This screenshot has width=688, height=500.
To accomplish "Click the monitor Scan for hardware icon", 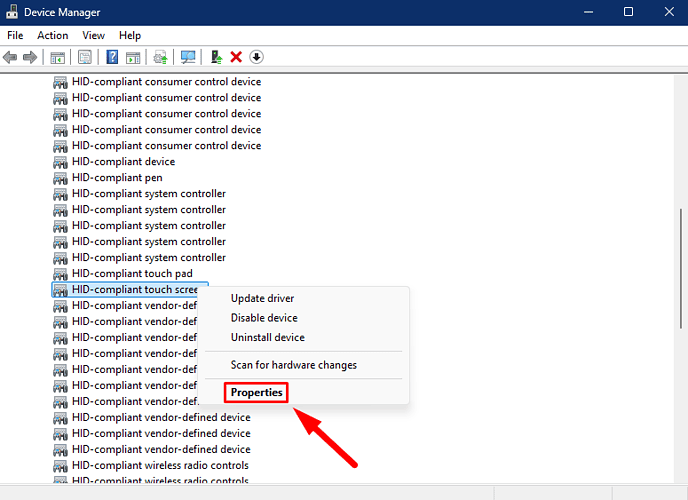I will pyautogui.click(x=188, y=57).
